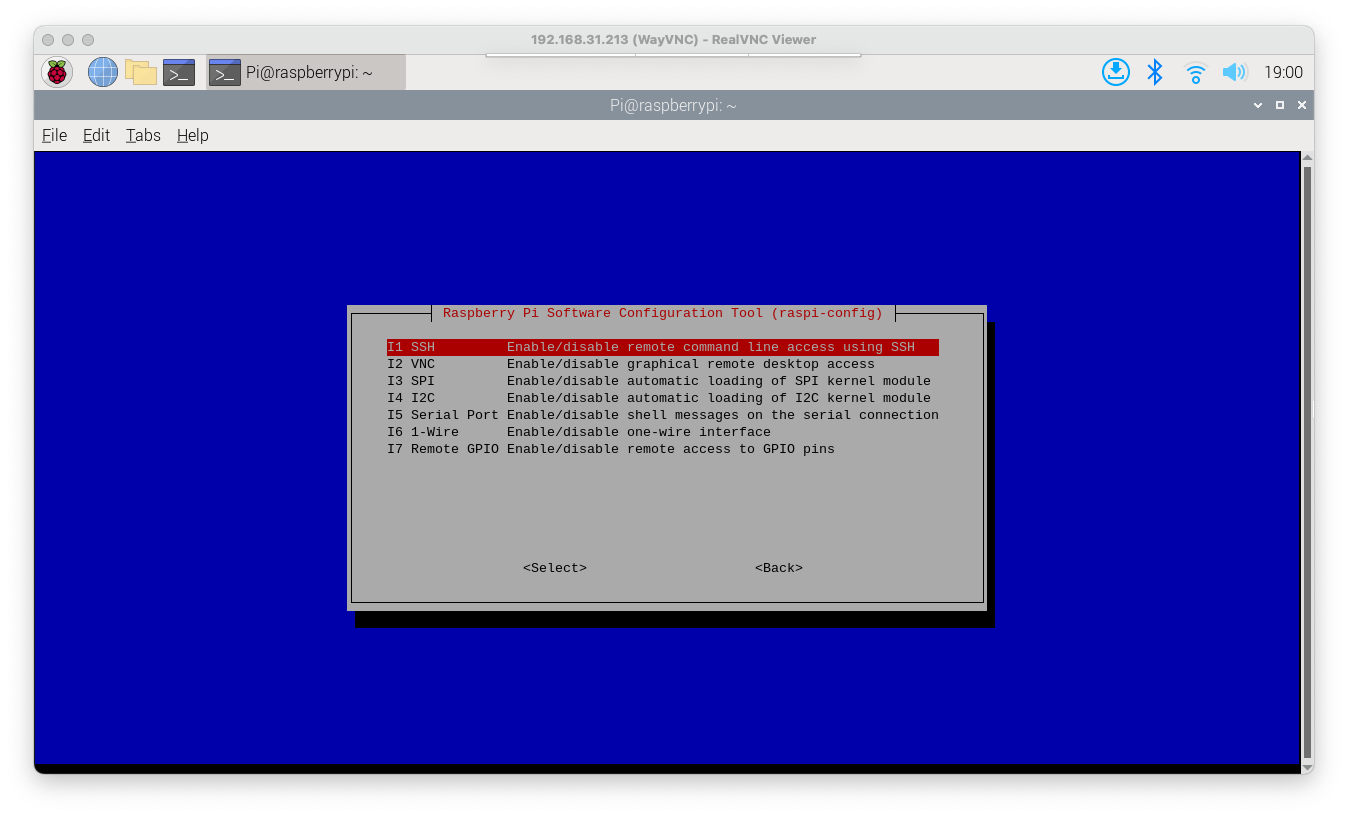This screenshot has height=816, width=1348.
Task: Open the Wi-Fi network tray icon
Action: 1195,72
